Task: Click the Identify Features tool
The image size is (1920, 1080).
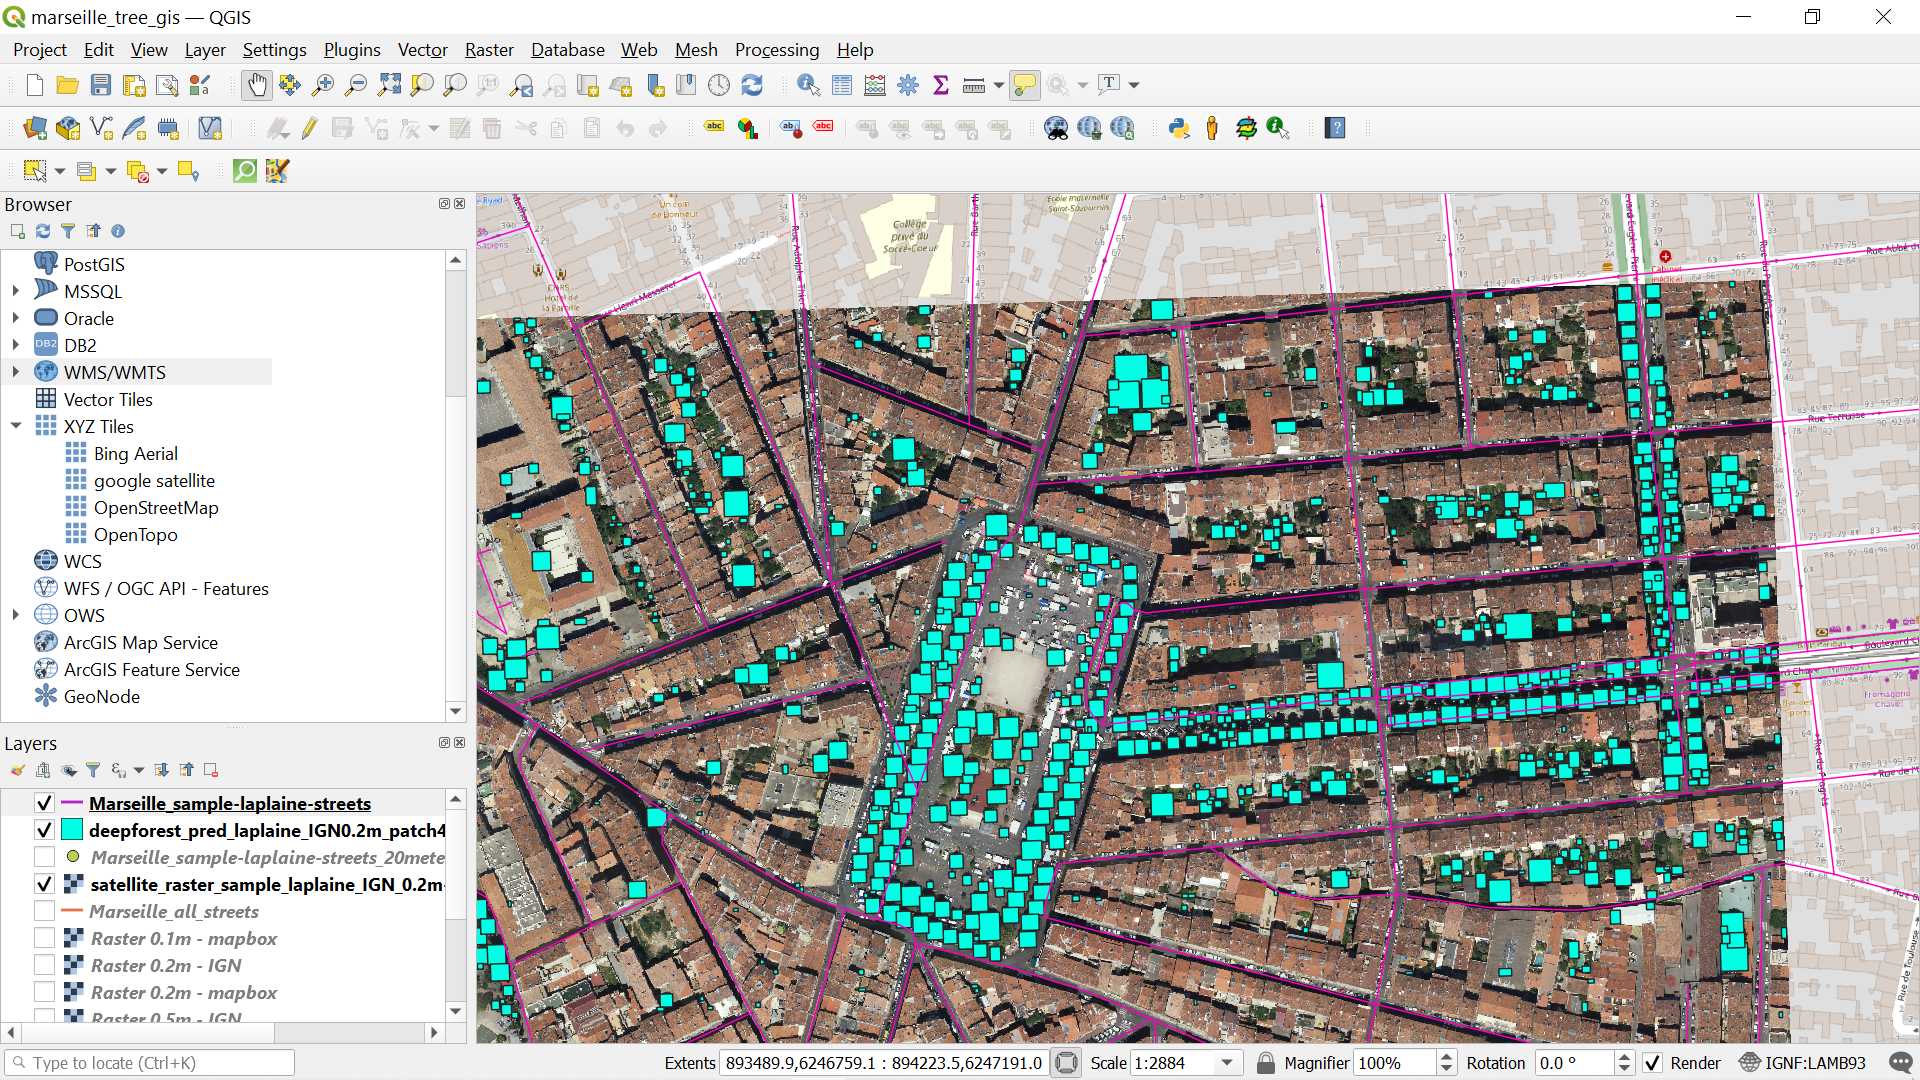Action: (808, 85)
